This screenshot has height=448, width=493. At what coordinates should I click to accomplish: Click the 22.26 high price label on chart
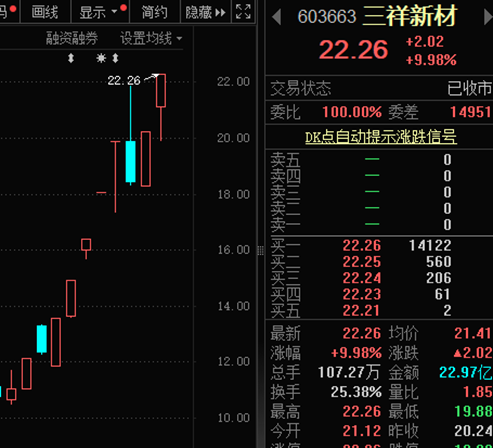point(124,81)
